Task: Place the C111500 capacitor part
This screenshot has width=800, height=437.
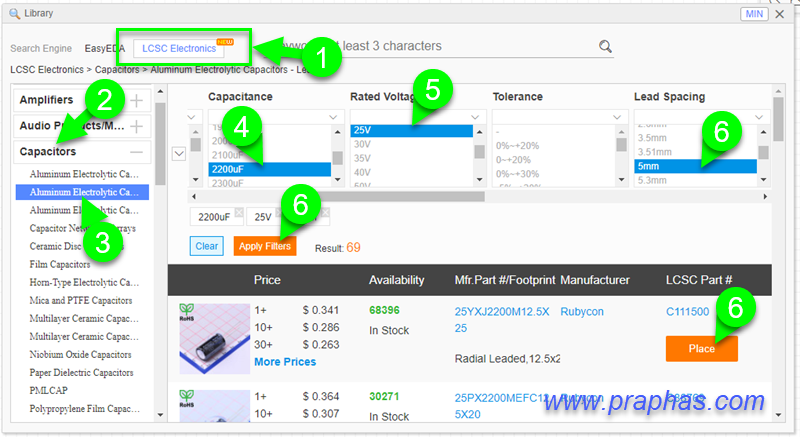Action: (x=702, y=349)
